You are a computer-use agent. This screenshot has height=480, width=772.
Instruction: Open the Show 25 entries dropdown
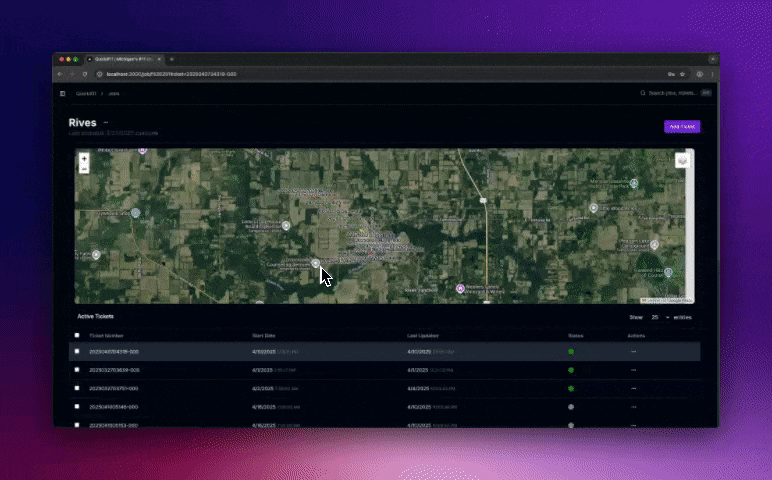coord(660,318)
